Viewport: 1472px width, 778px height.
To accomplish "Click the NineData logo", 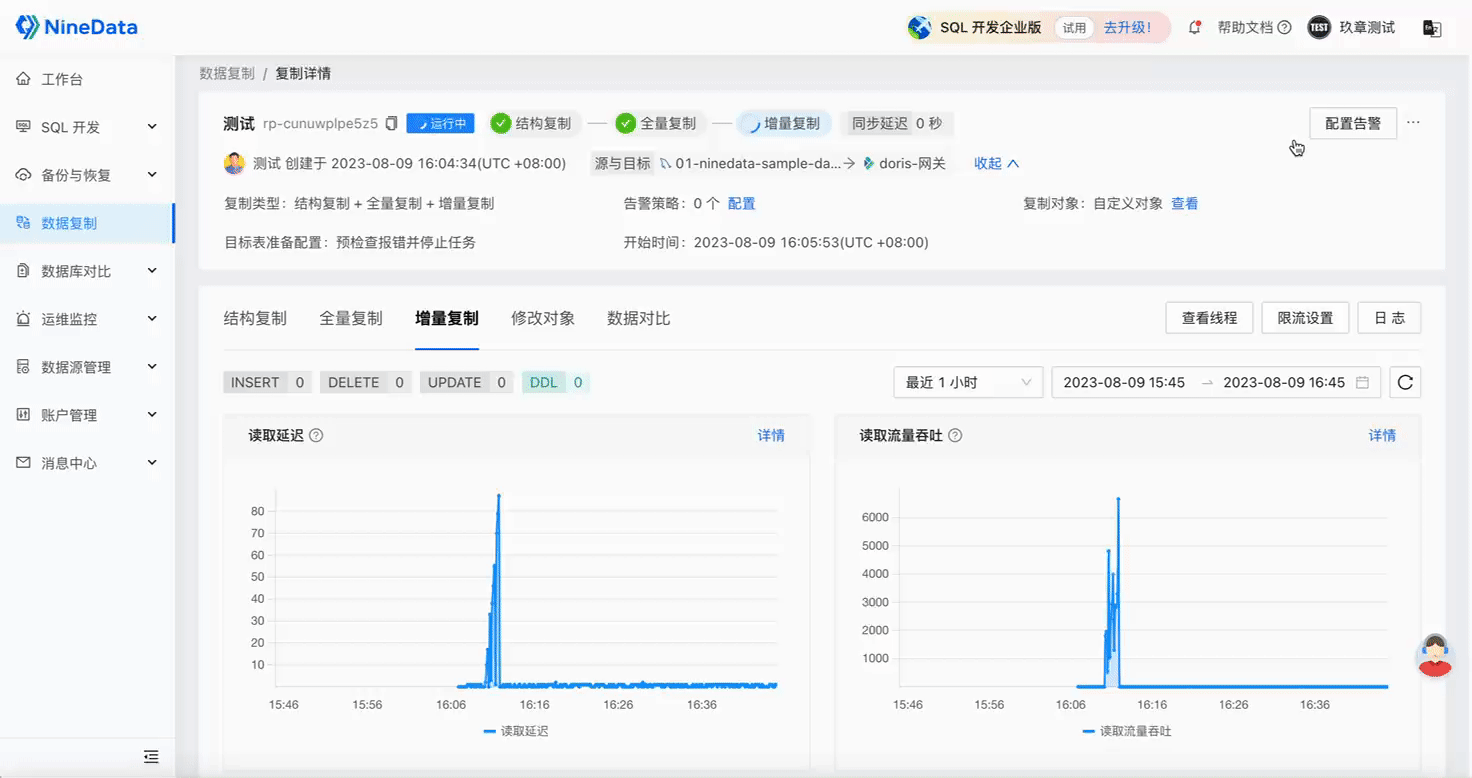I will pos(75,27).
